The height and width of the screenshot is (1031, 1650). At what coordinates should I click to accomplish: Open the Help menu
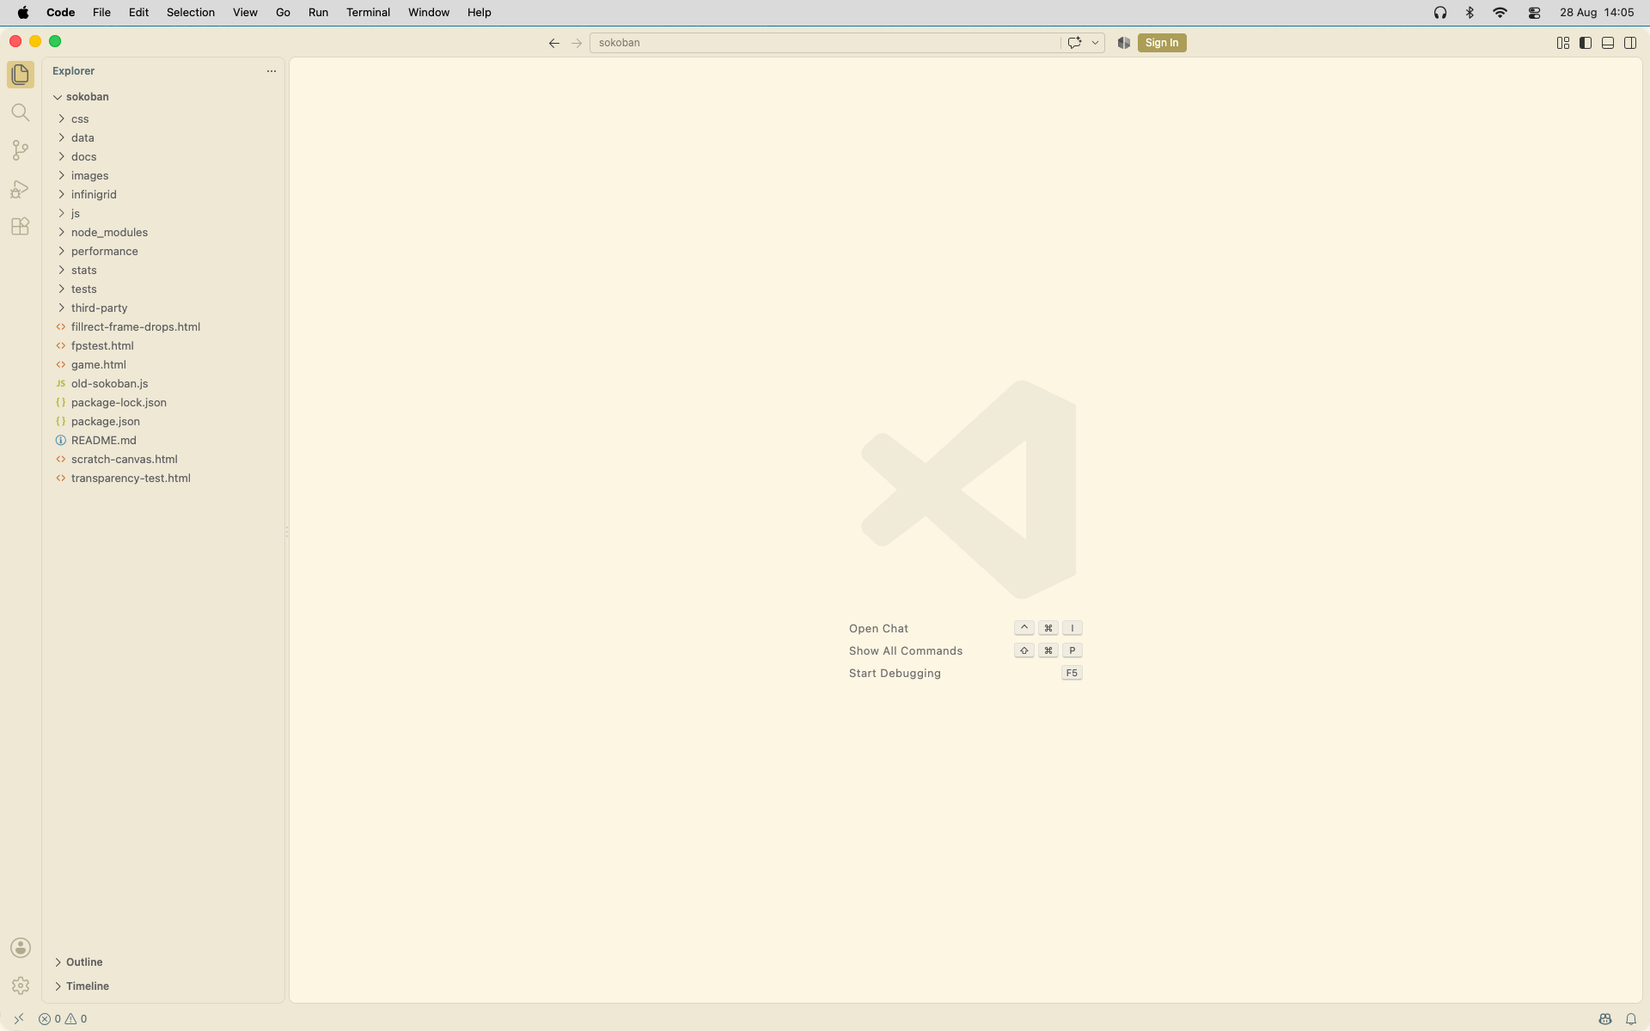tap(479, 12)
